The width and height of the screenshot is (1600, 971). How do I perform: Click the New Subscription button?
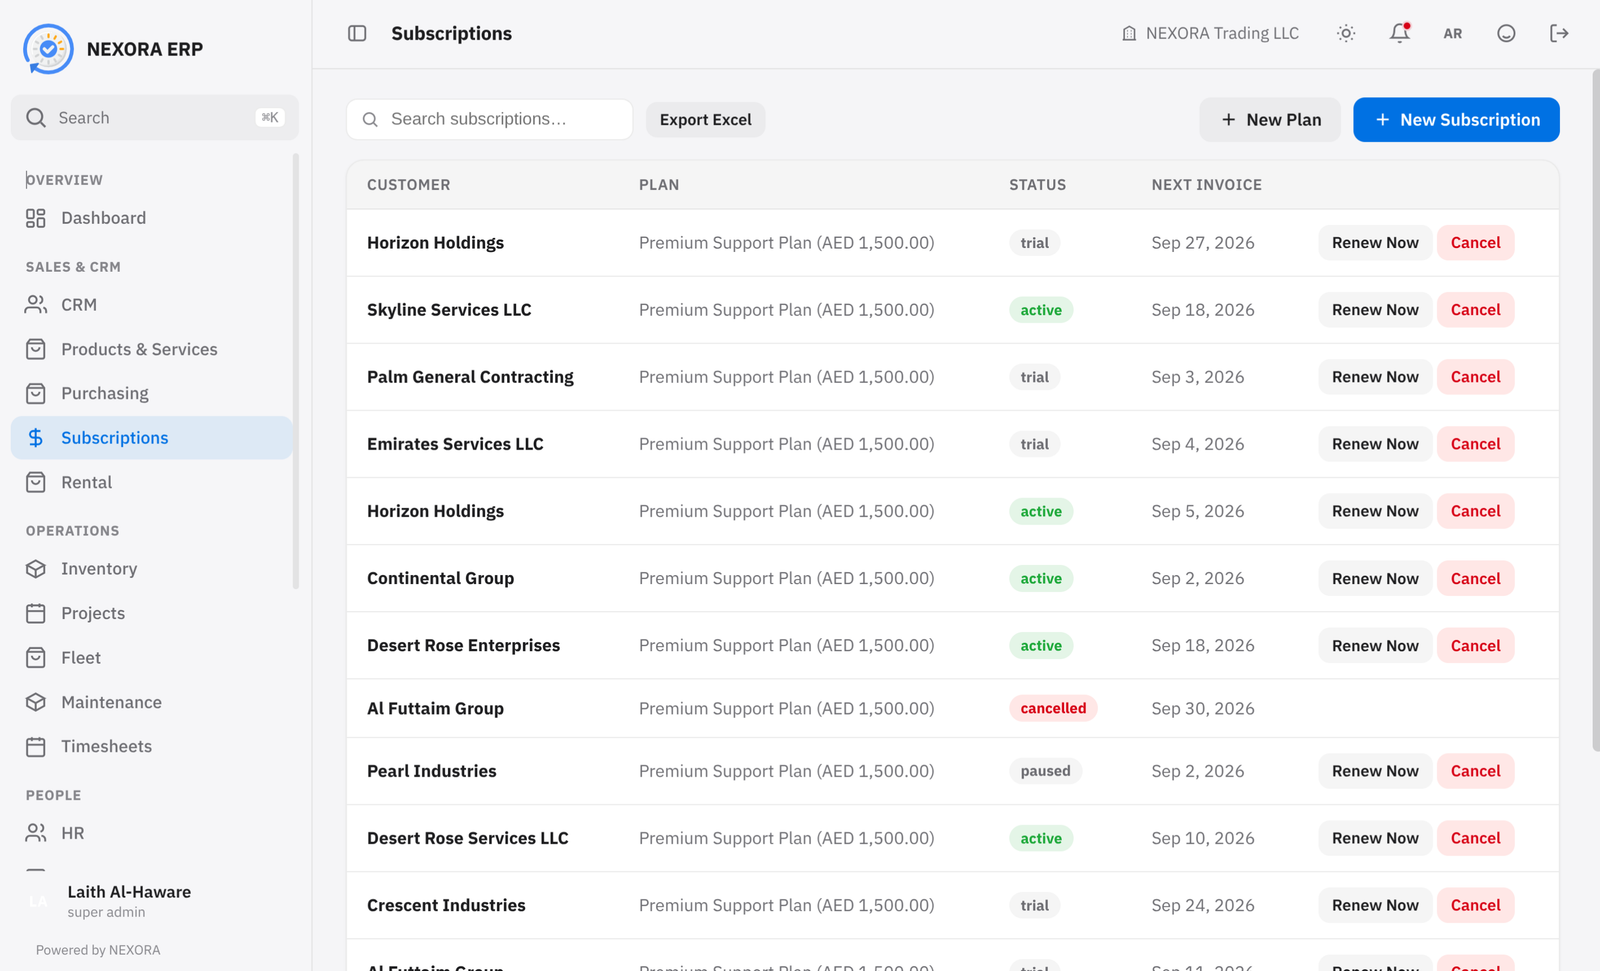(1456, 120)
